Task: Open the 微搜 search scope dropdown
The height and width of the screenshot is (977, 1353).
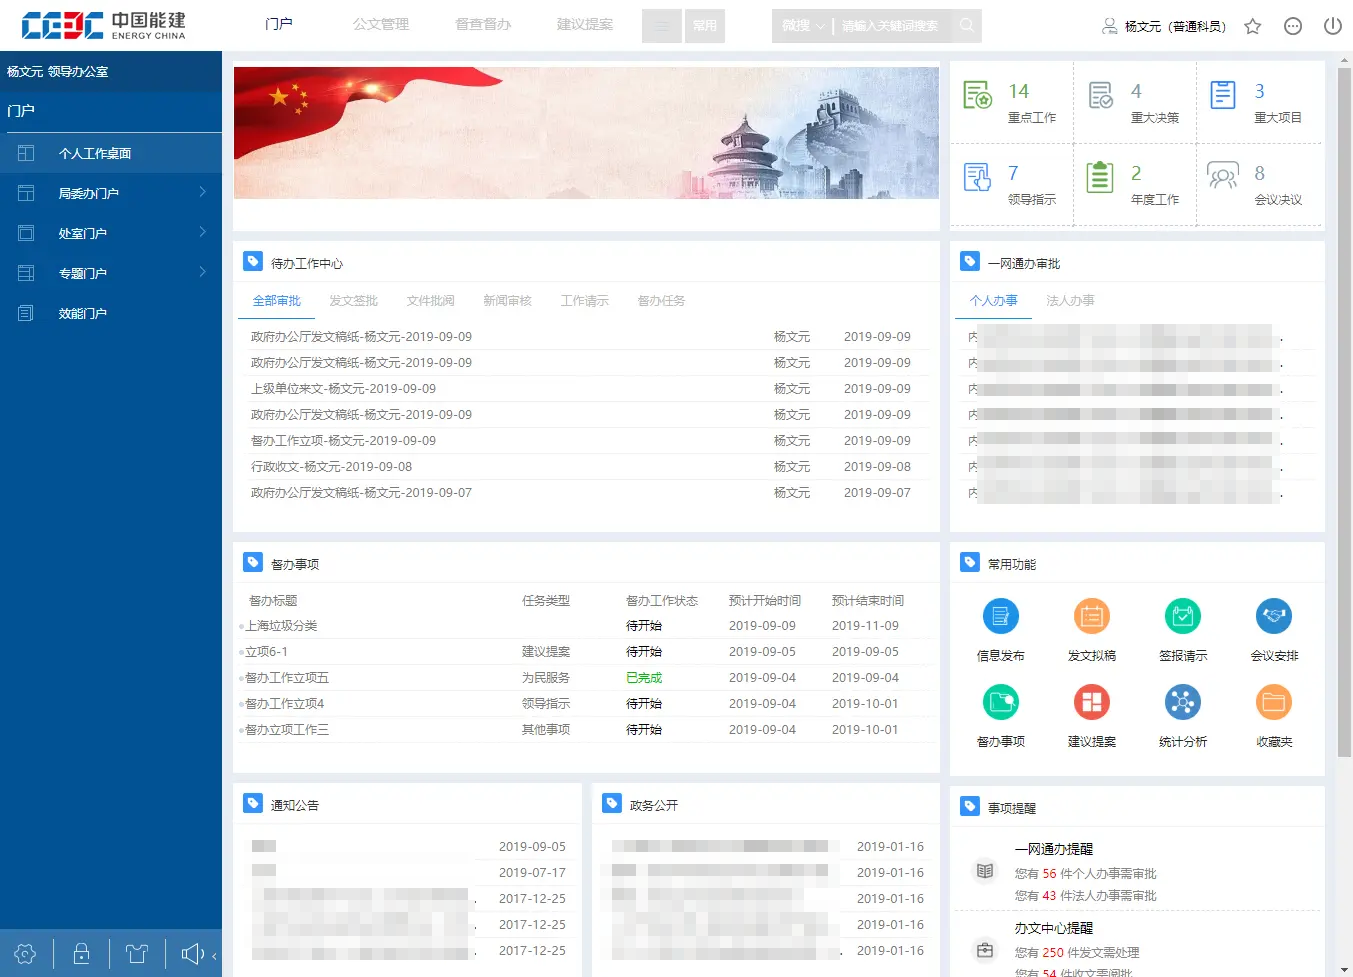Action: point(804,26)
